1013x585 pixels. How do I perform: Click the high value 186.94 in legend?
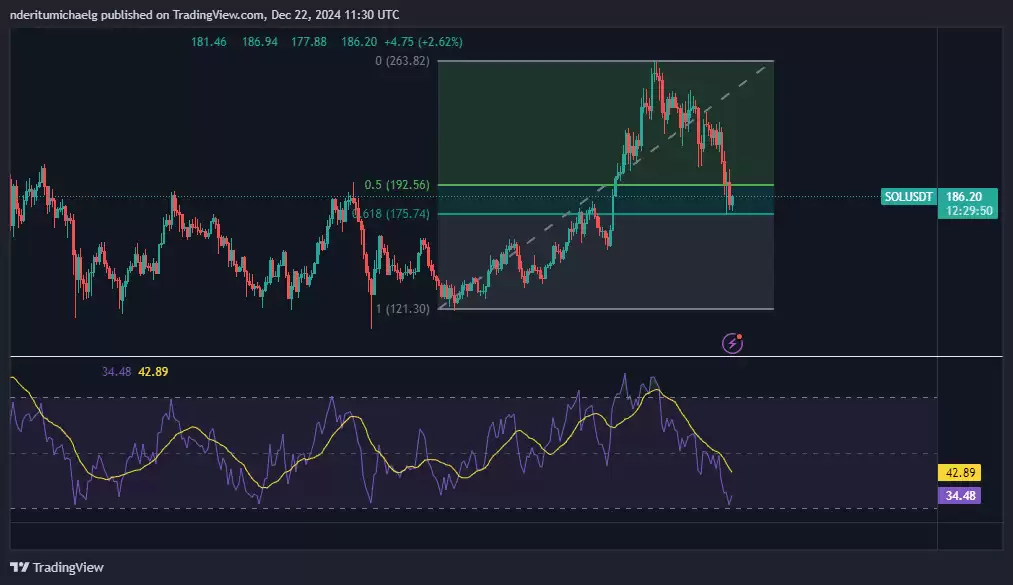(x=258, y=42)
